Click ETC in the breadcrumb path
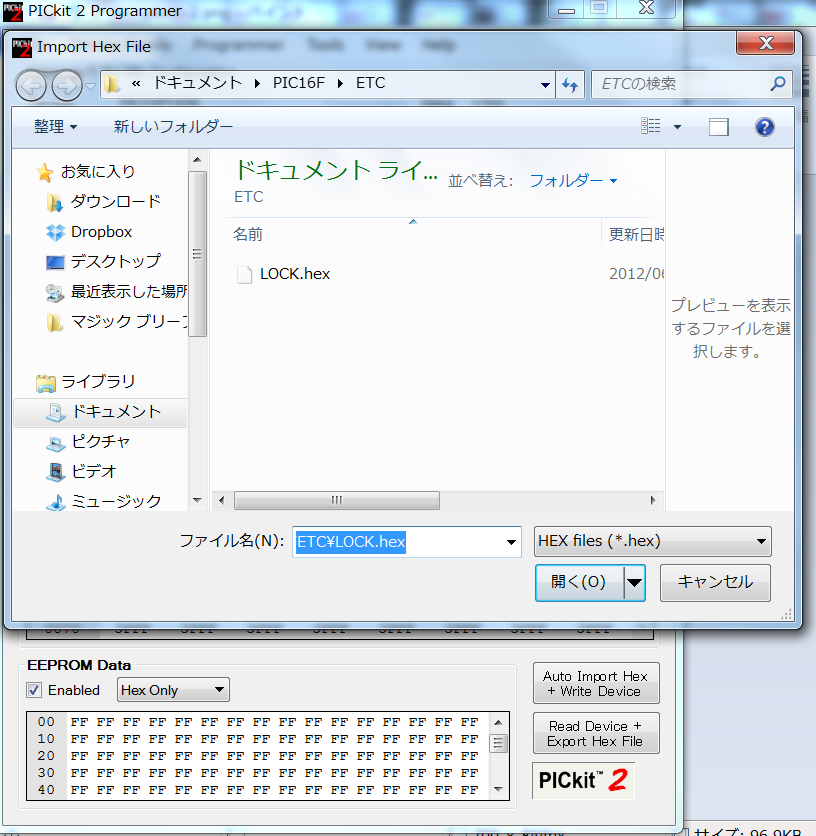Viewport: 816px width, 836px height. point(371,83)
